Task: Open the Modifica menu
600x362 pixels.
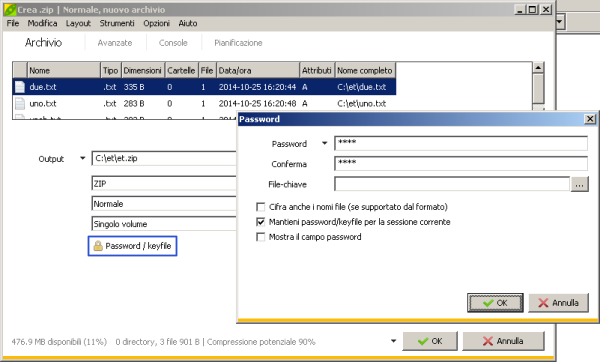Action: click(x=42, y=23)
